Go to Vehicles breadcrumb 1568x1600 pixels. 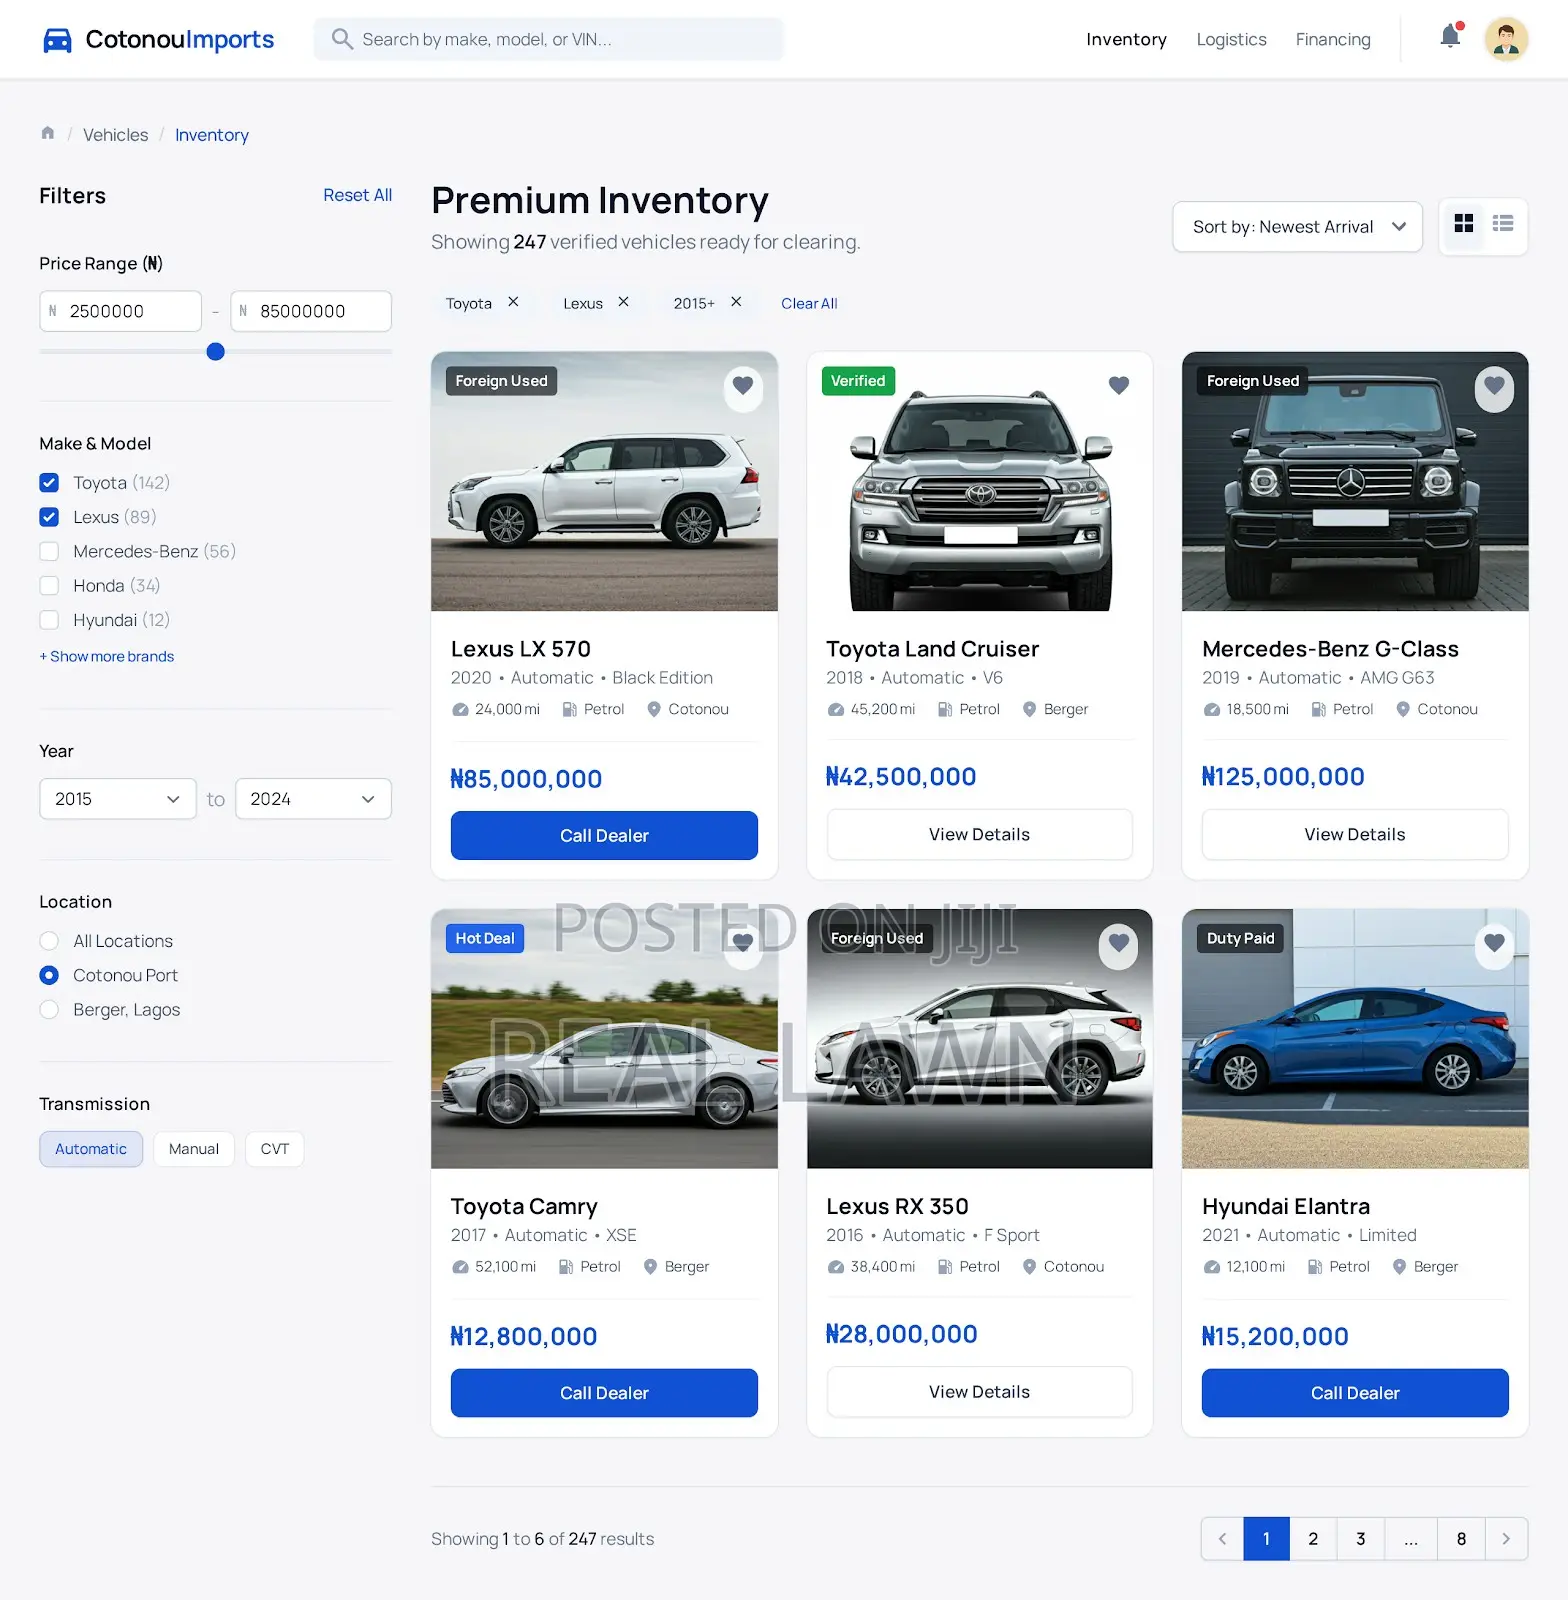[x=115, y=135]
